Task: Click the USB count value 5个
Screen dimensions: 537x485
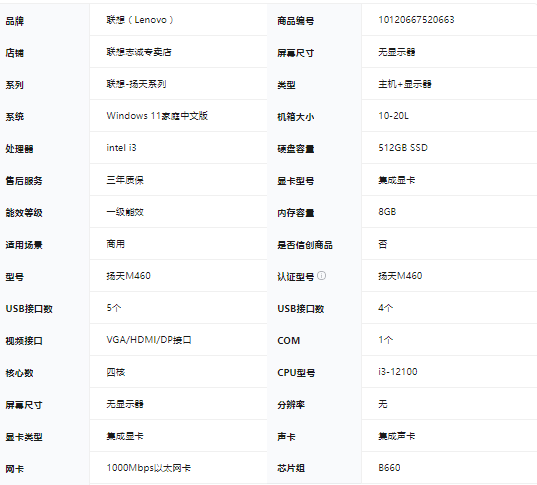Action: click(x=114, y=308)
